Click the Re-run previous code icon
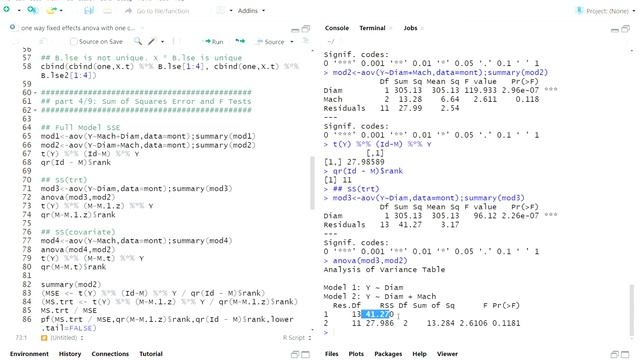 [x=240, y=41]
